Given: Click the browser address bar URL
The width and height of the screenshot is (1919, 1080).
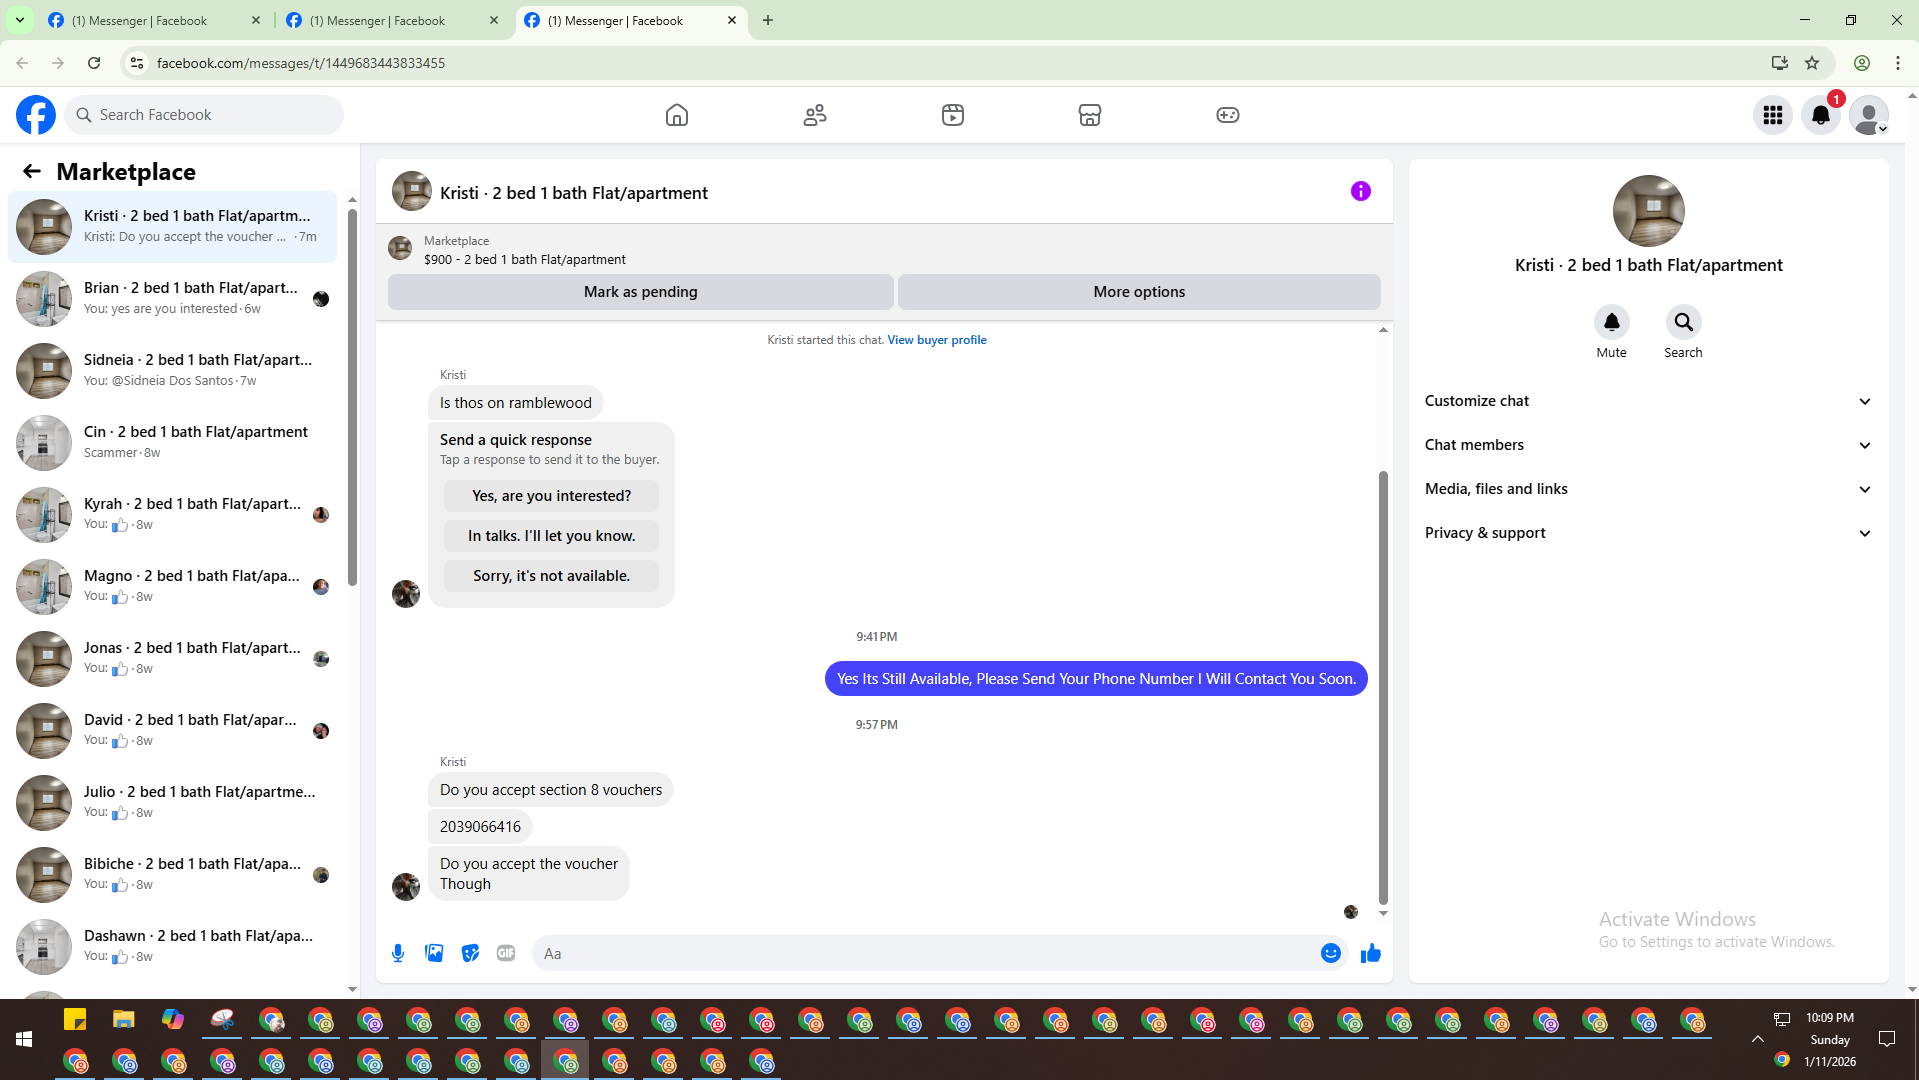Looking at the screenshot, I should point(300,63).
